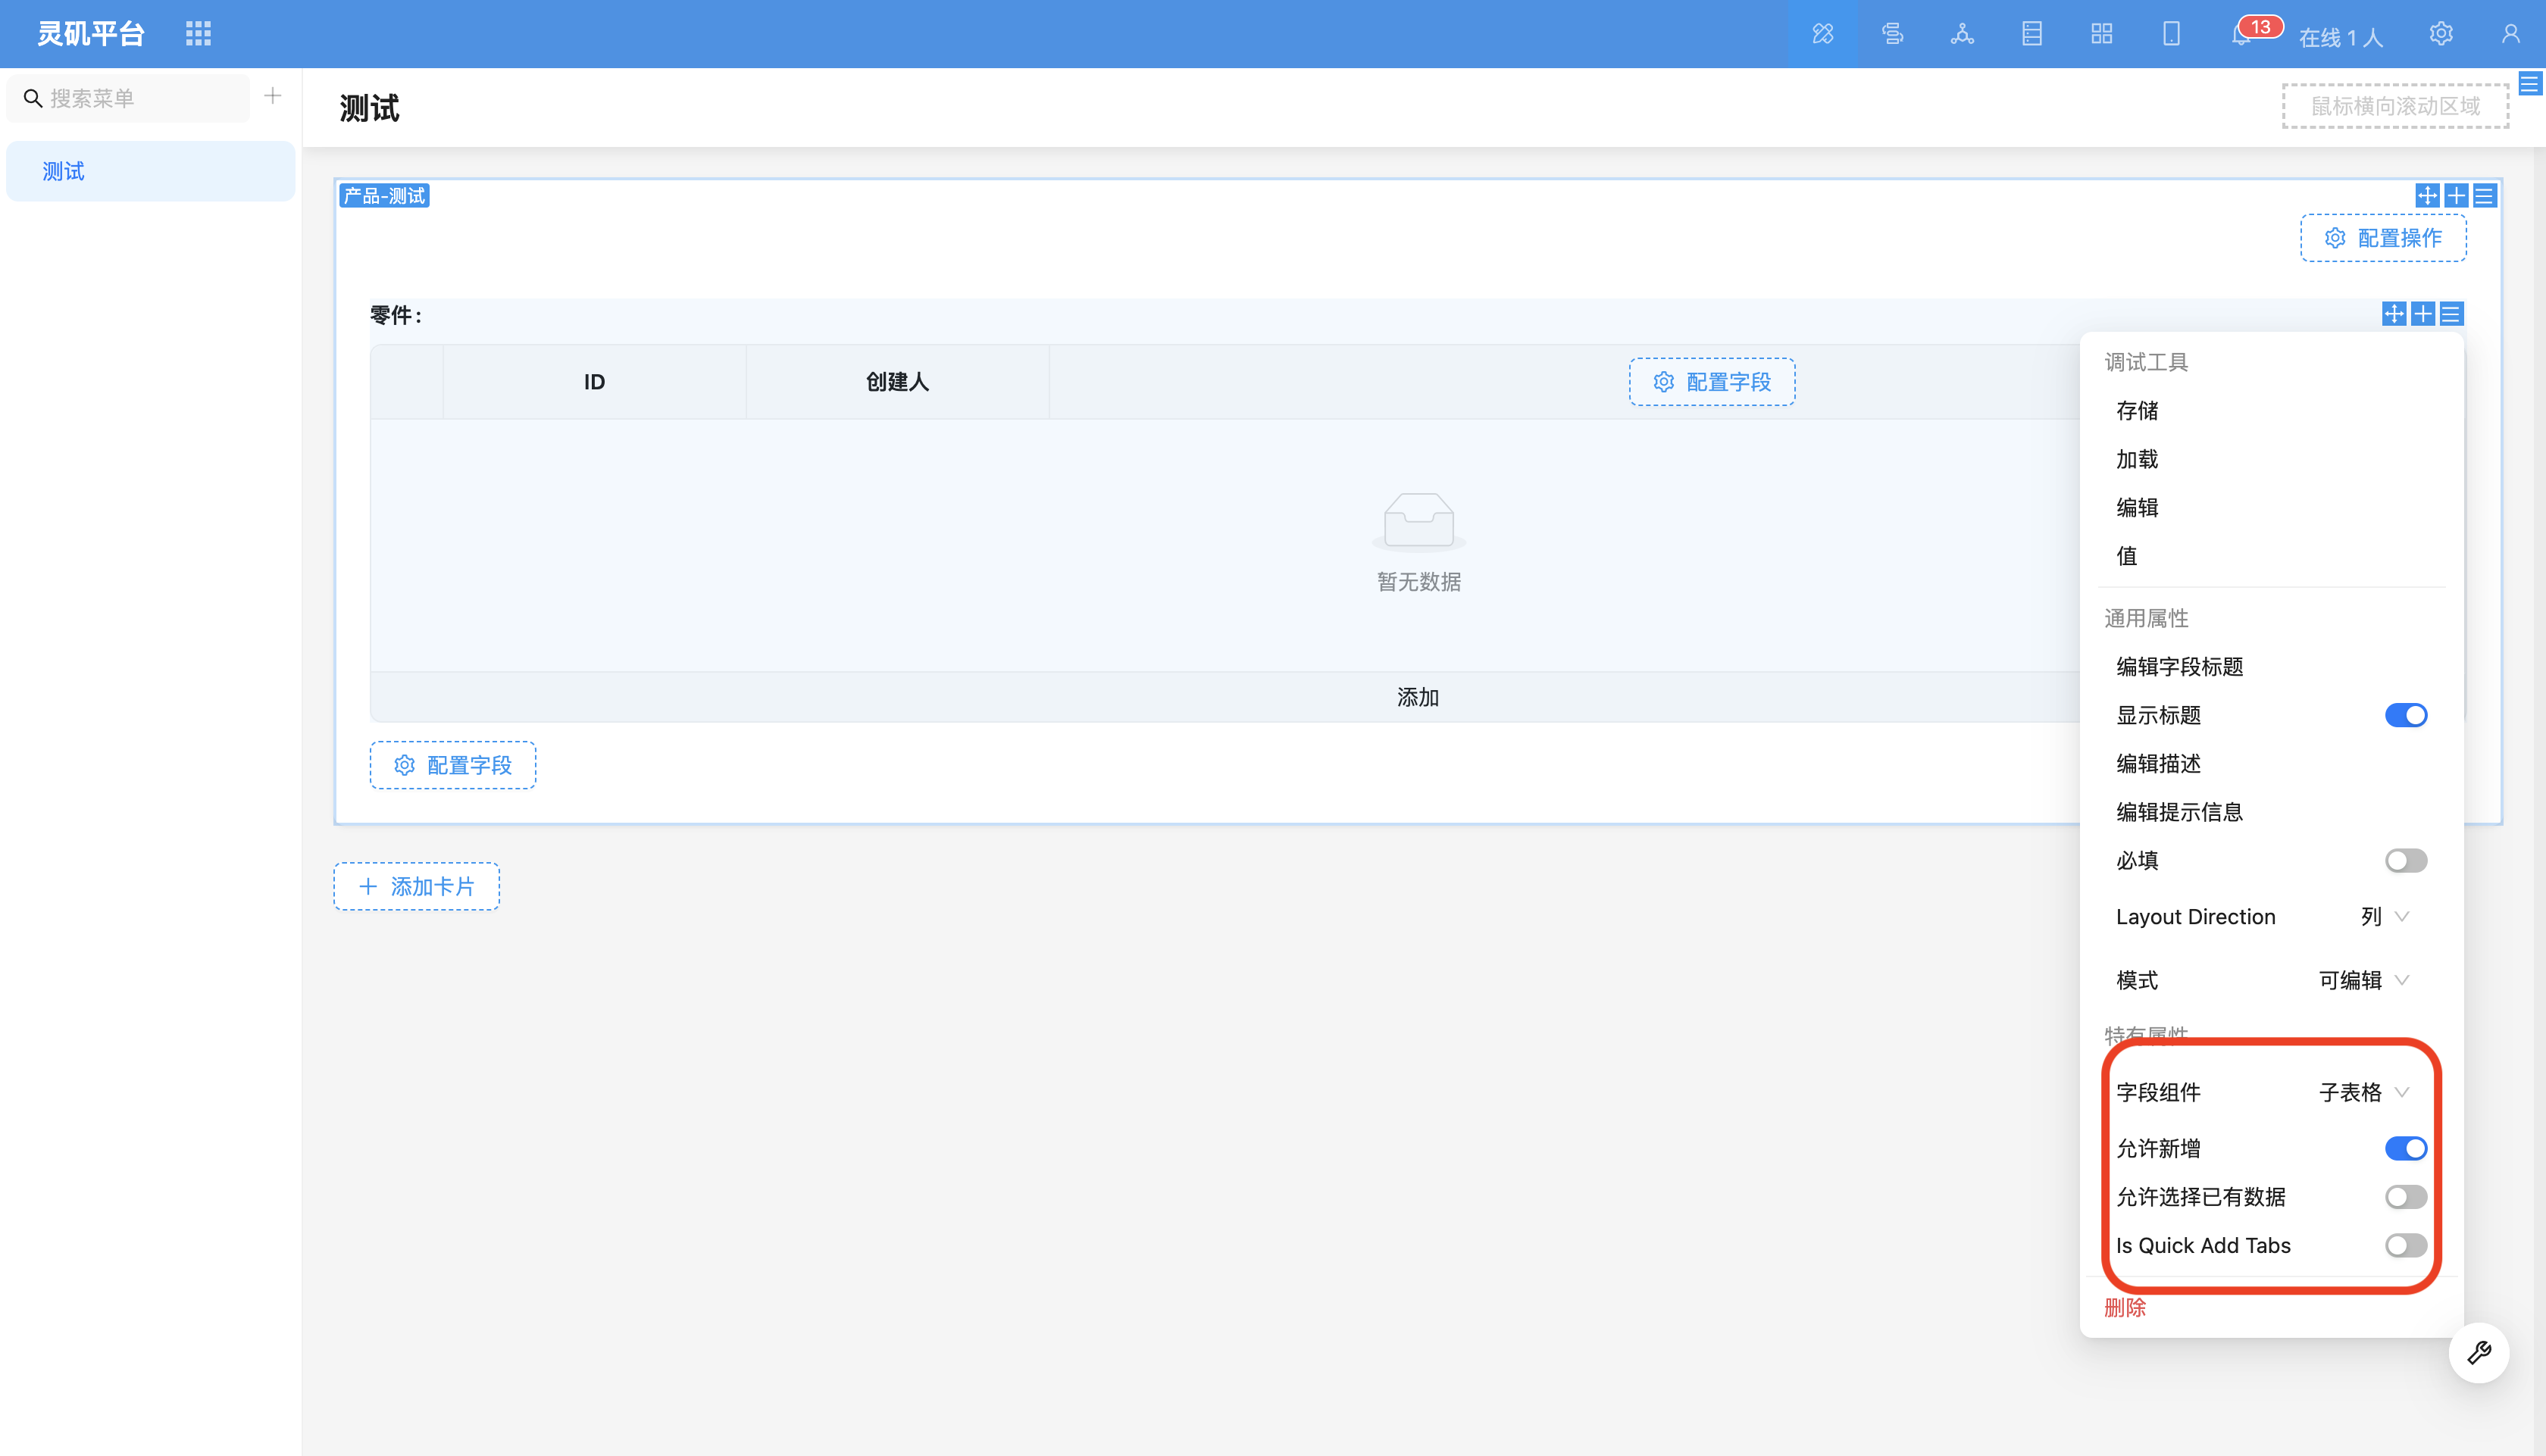Open 模式 dropdown showing 可编辑
Screen dimensions: 2546x1456
point(2364,980)
